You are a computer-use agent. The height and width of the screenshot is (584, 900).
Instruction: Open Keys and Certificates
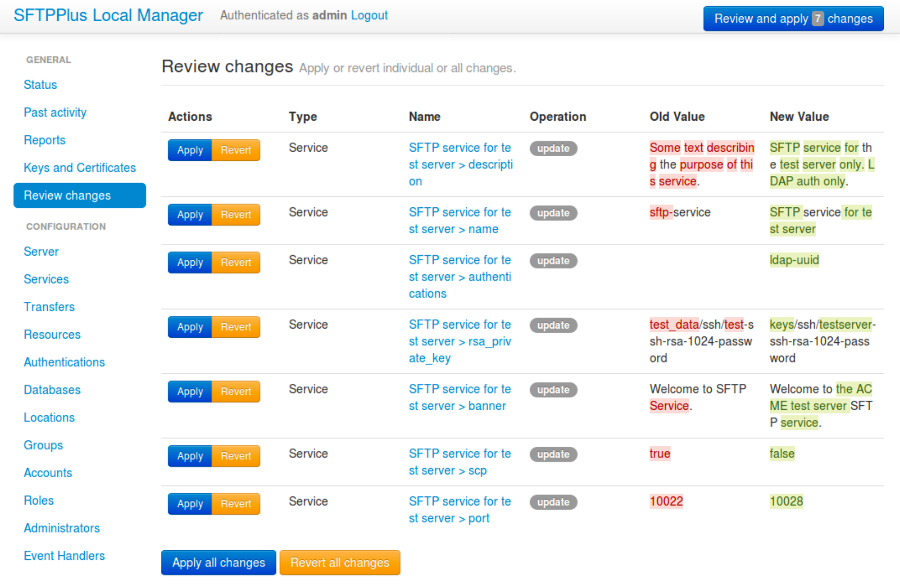click(x=79, y=167)
